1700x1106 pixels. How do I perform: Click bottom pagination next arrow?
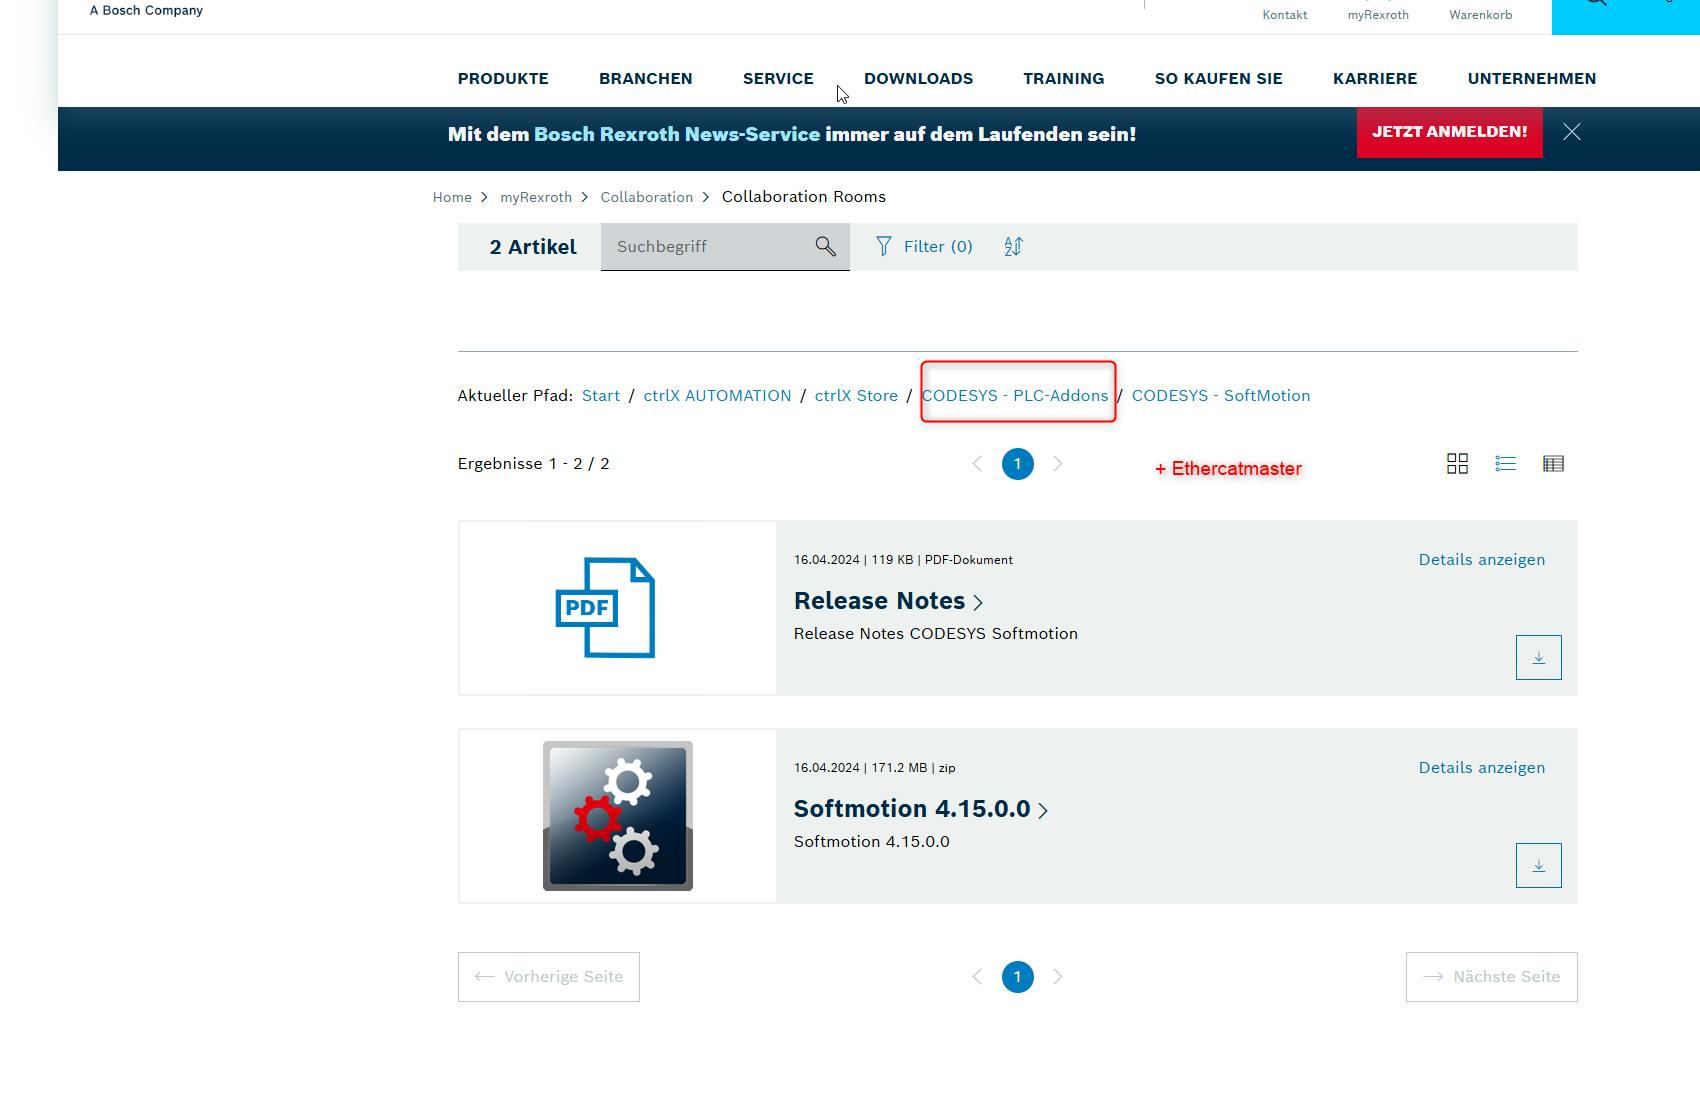pos(1058,977)
